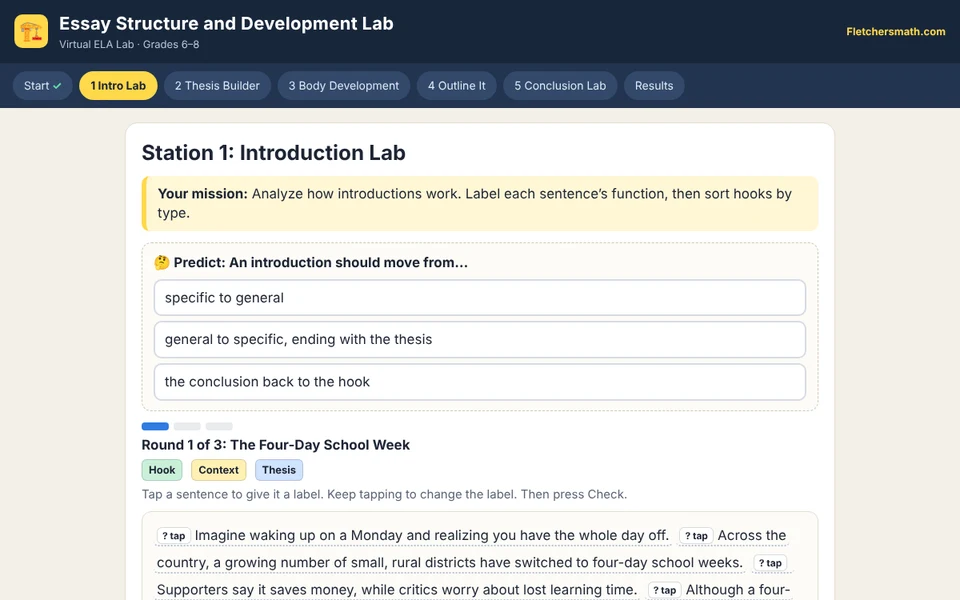960x600 pixels.
Task: Go to the Start tab
Action: pos(43,86)
